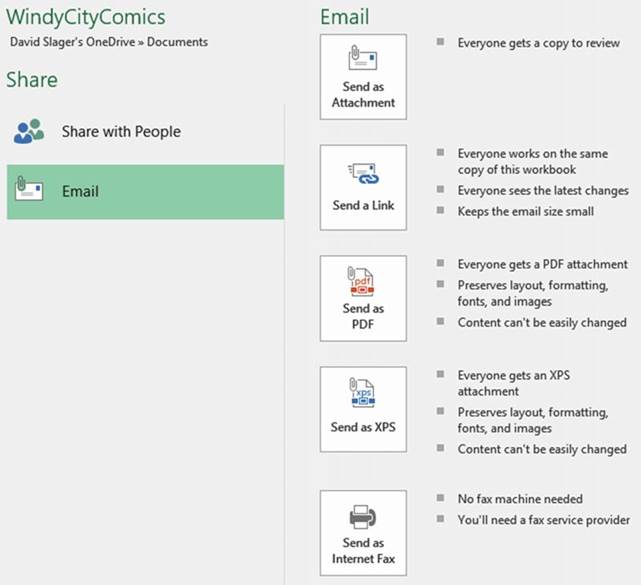The height and width of the screenshot is (585, 641).
Task: Click the Share with People icon
Action: click(30, 131)
